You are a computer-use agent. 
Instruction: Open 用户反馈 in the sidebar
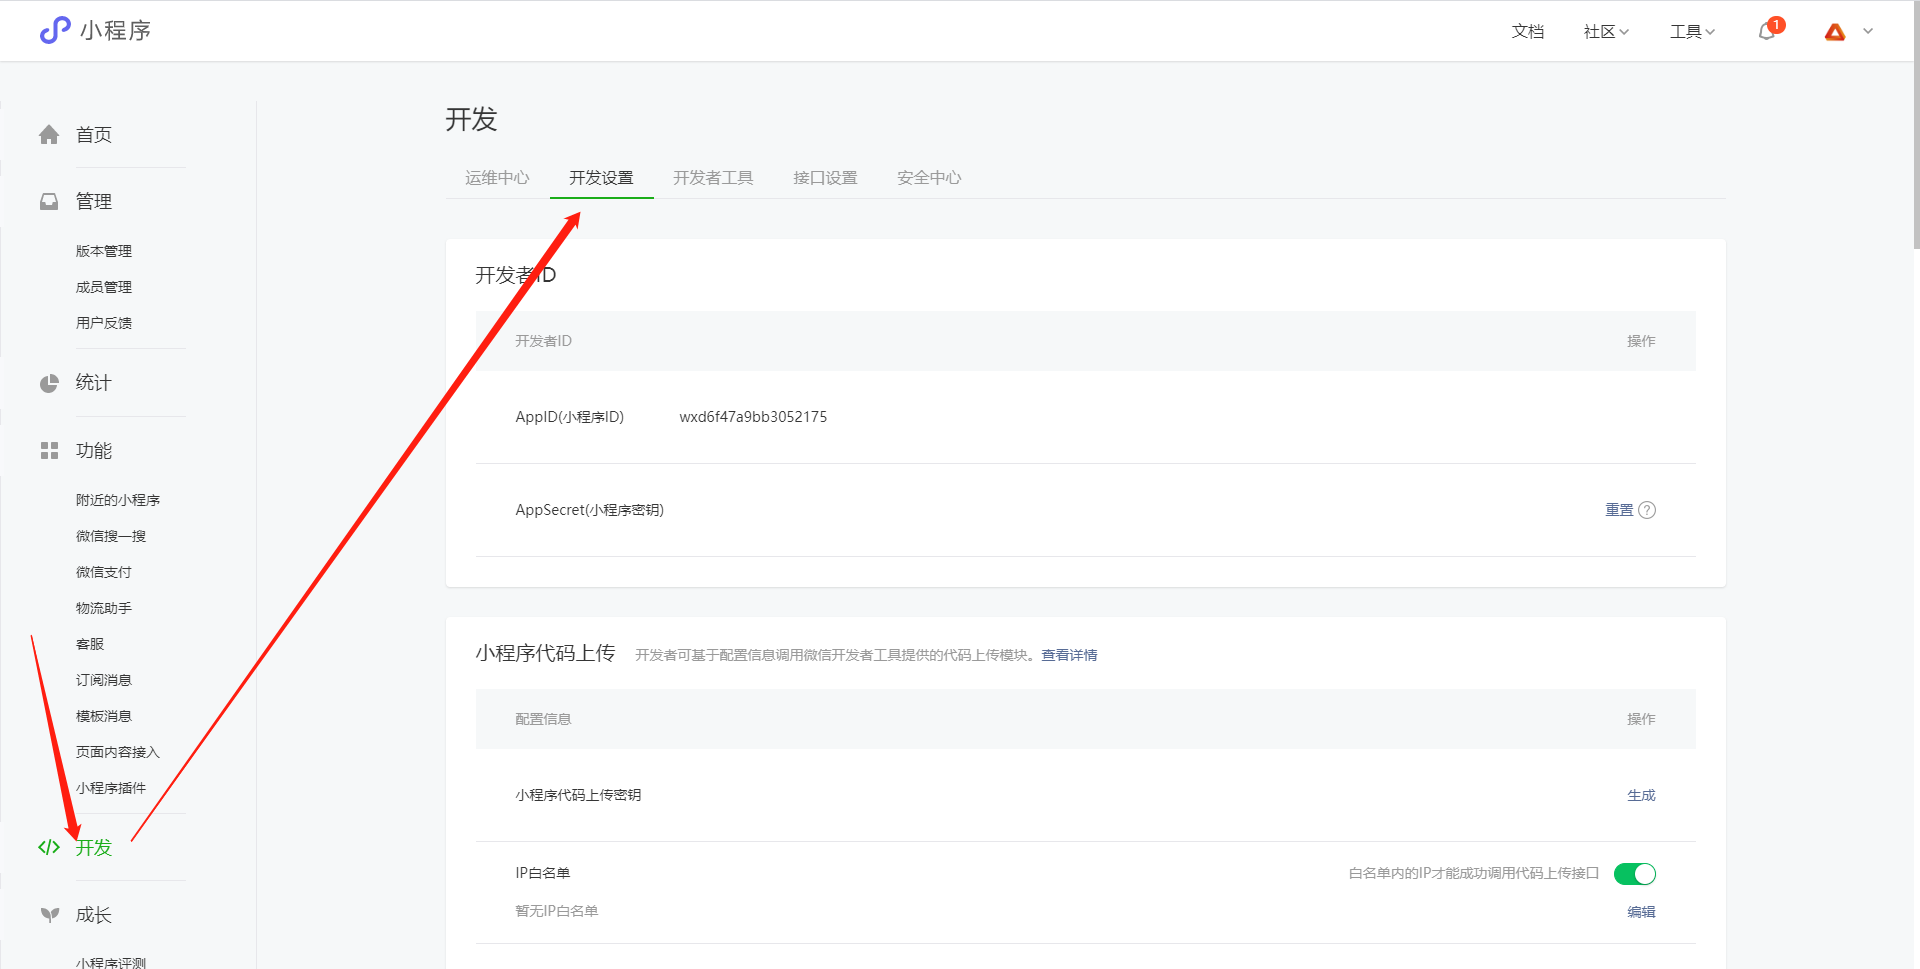click(x=104, y=323)
